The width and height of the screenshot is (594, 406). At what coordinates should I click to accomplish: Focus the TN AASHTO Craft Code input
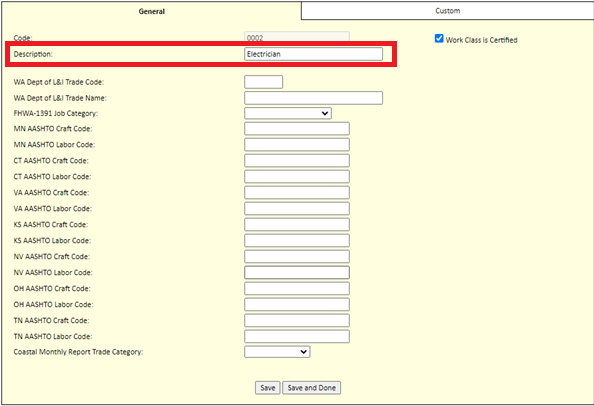point(297,320)
